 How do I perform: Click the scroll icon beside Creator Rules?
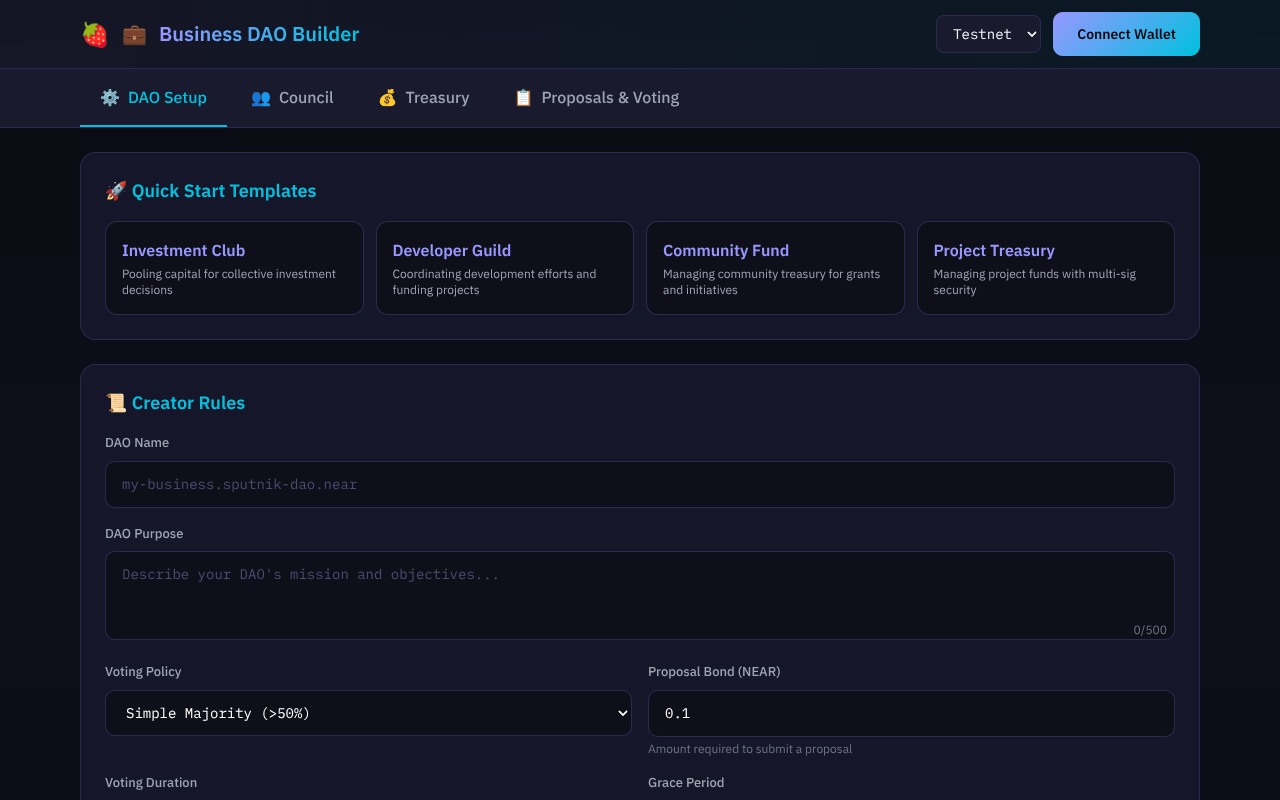coord(115,402)
